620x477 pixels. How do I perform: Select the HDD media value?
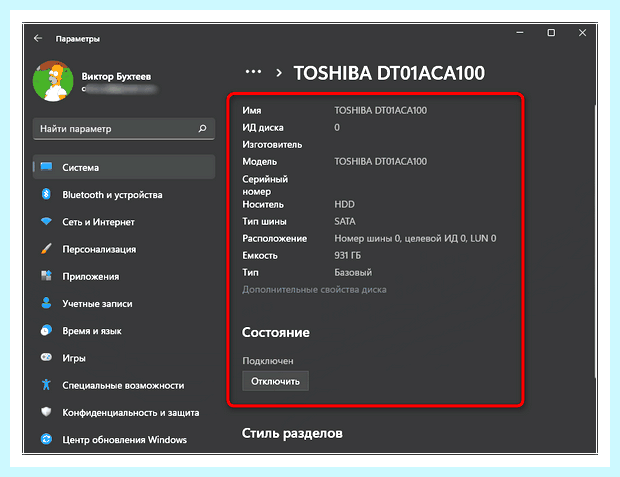[344, 204]
